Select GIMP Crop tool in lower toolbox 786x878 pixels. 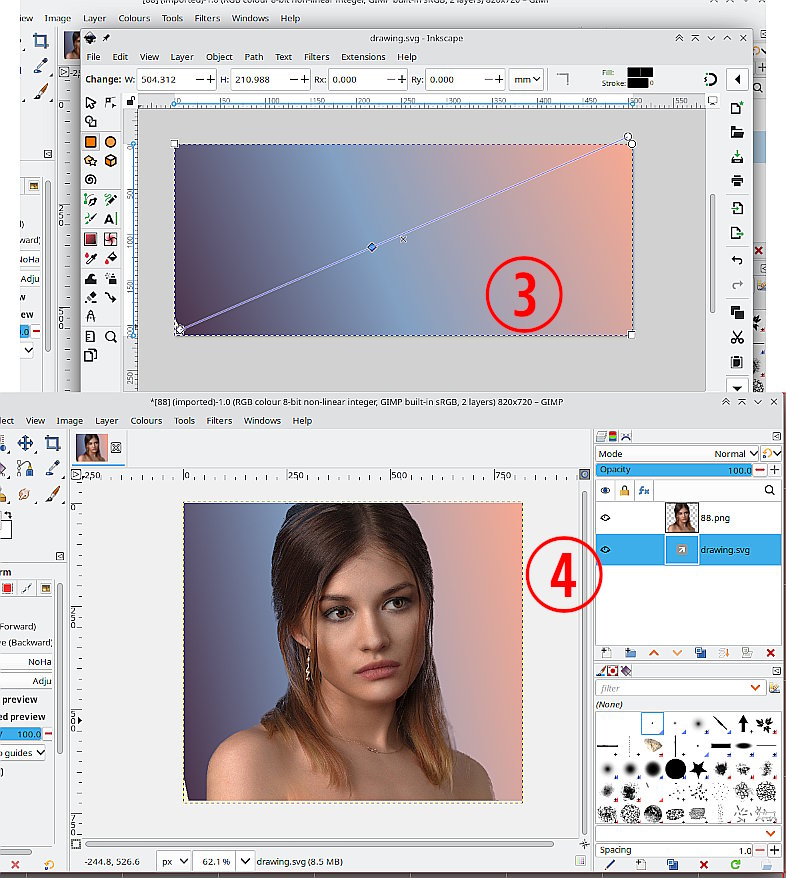52,443
